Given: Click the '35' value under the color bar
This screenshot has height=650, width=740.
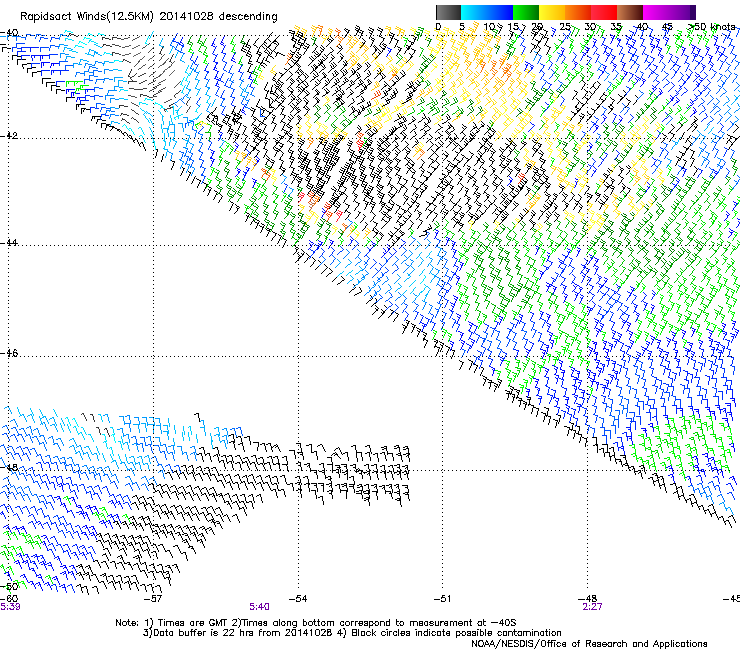Looking at the screenshot, I should [x=616, y=27].
